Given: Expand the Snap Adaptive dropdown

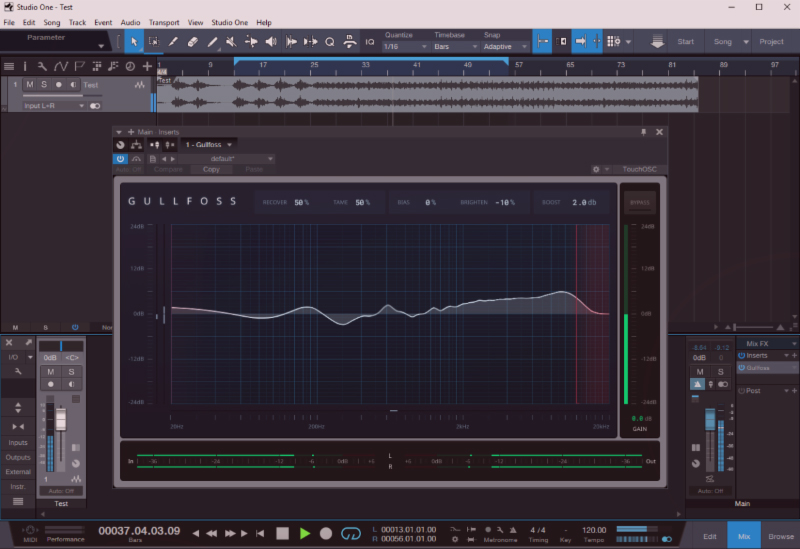Looking at the screenshot, I should [x=503, y=47].
